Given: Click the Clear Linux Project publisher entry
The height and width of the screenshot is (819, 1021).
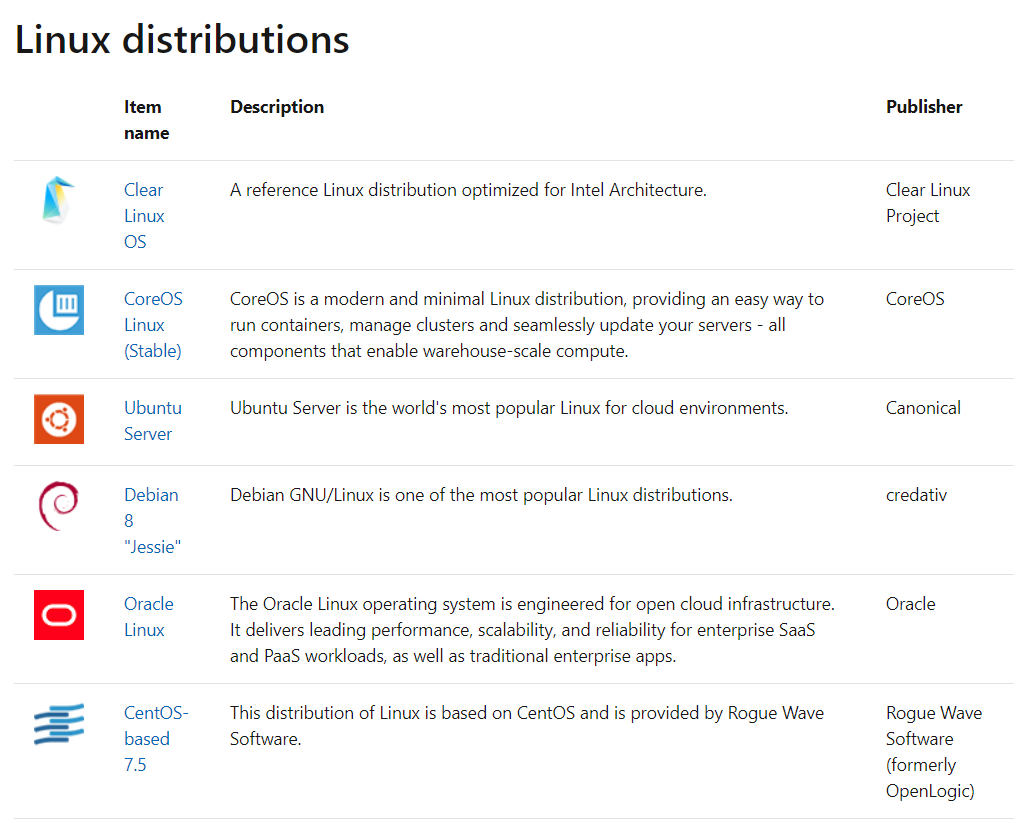Looking at the screenshot, I should pos(927,202).
